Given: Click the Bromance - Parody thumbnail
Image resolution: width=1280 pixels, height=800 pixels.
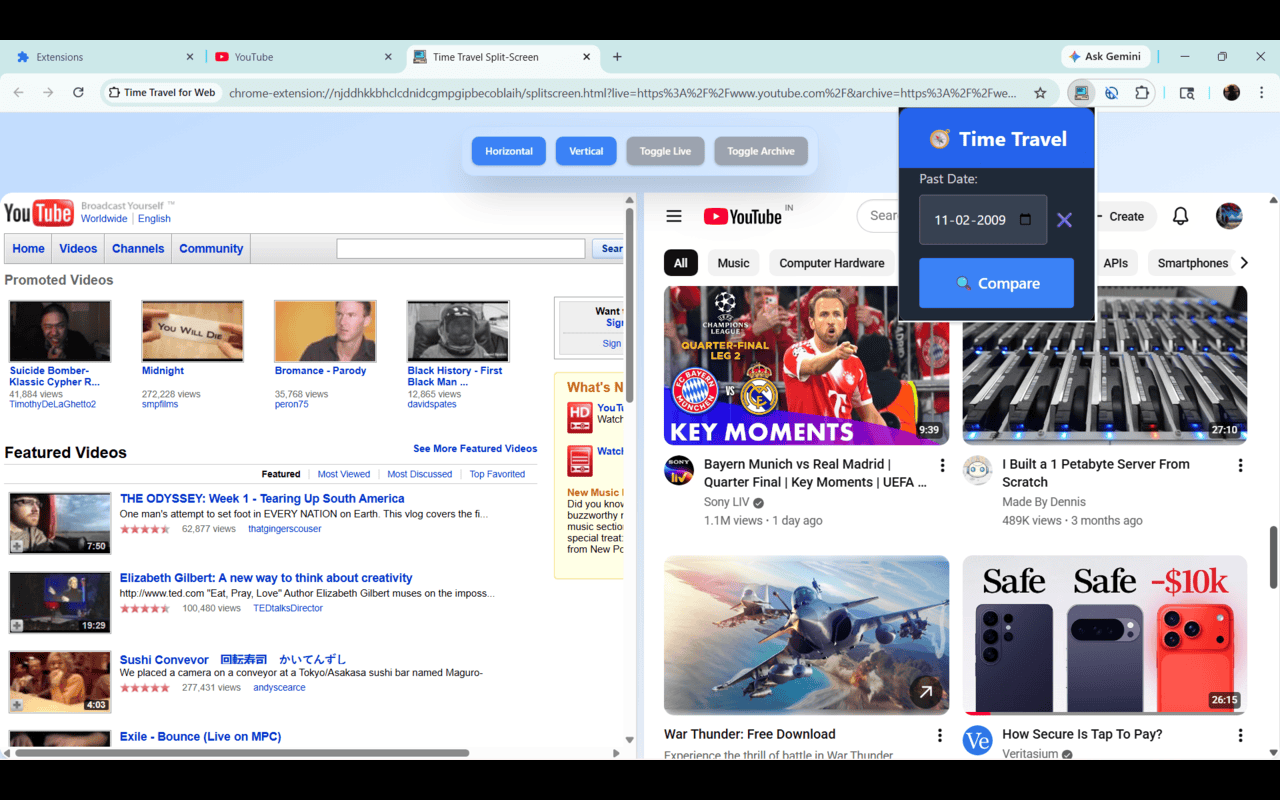Looking at the screenshot, I should (325, 331).
